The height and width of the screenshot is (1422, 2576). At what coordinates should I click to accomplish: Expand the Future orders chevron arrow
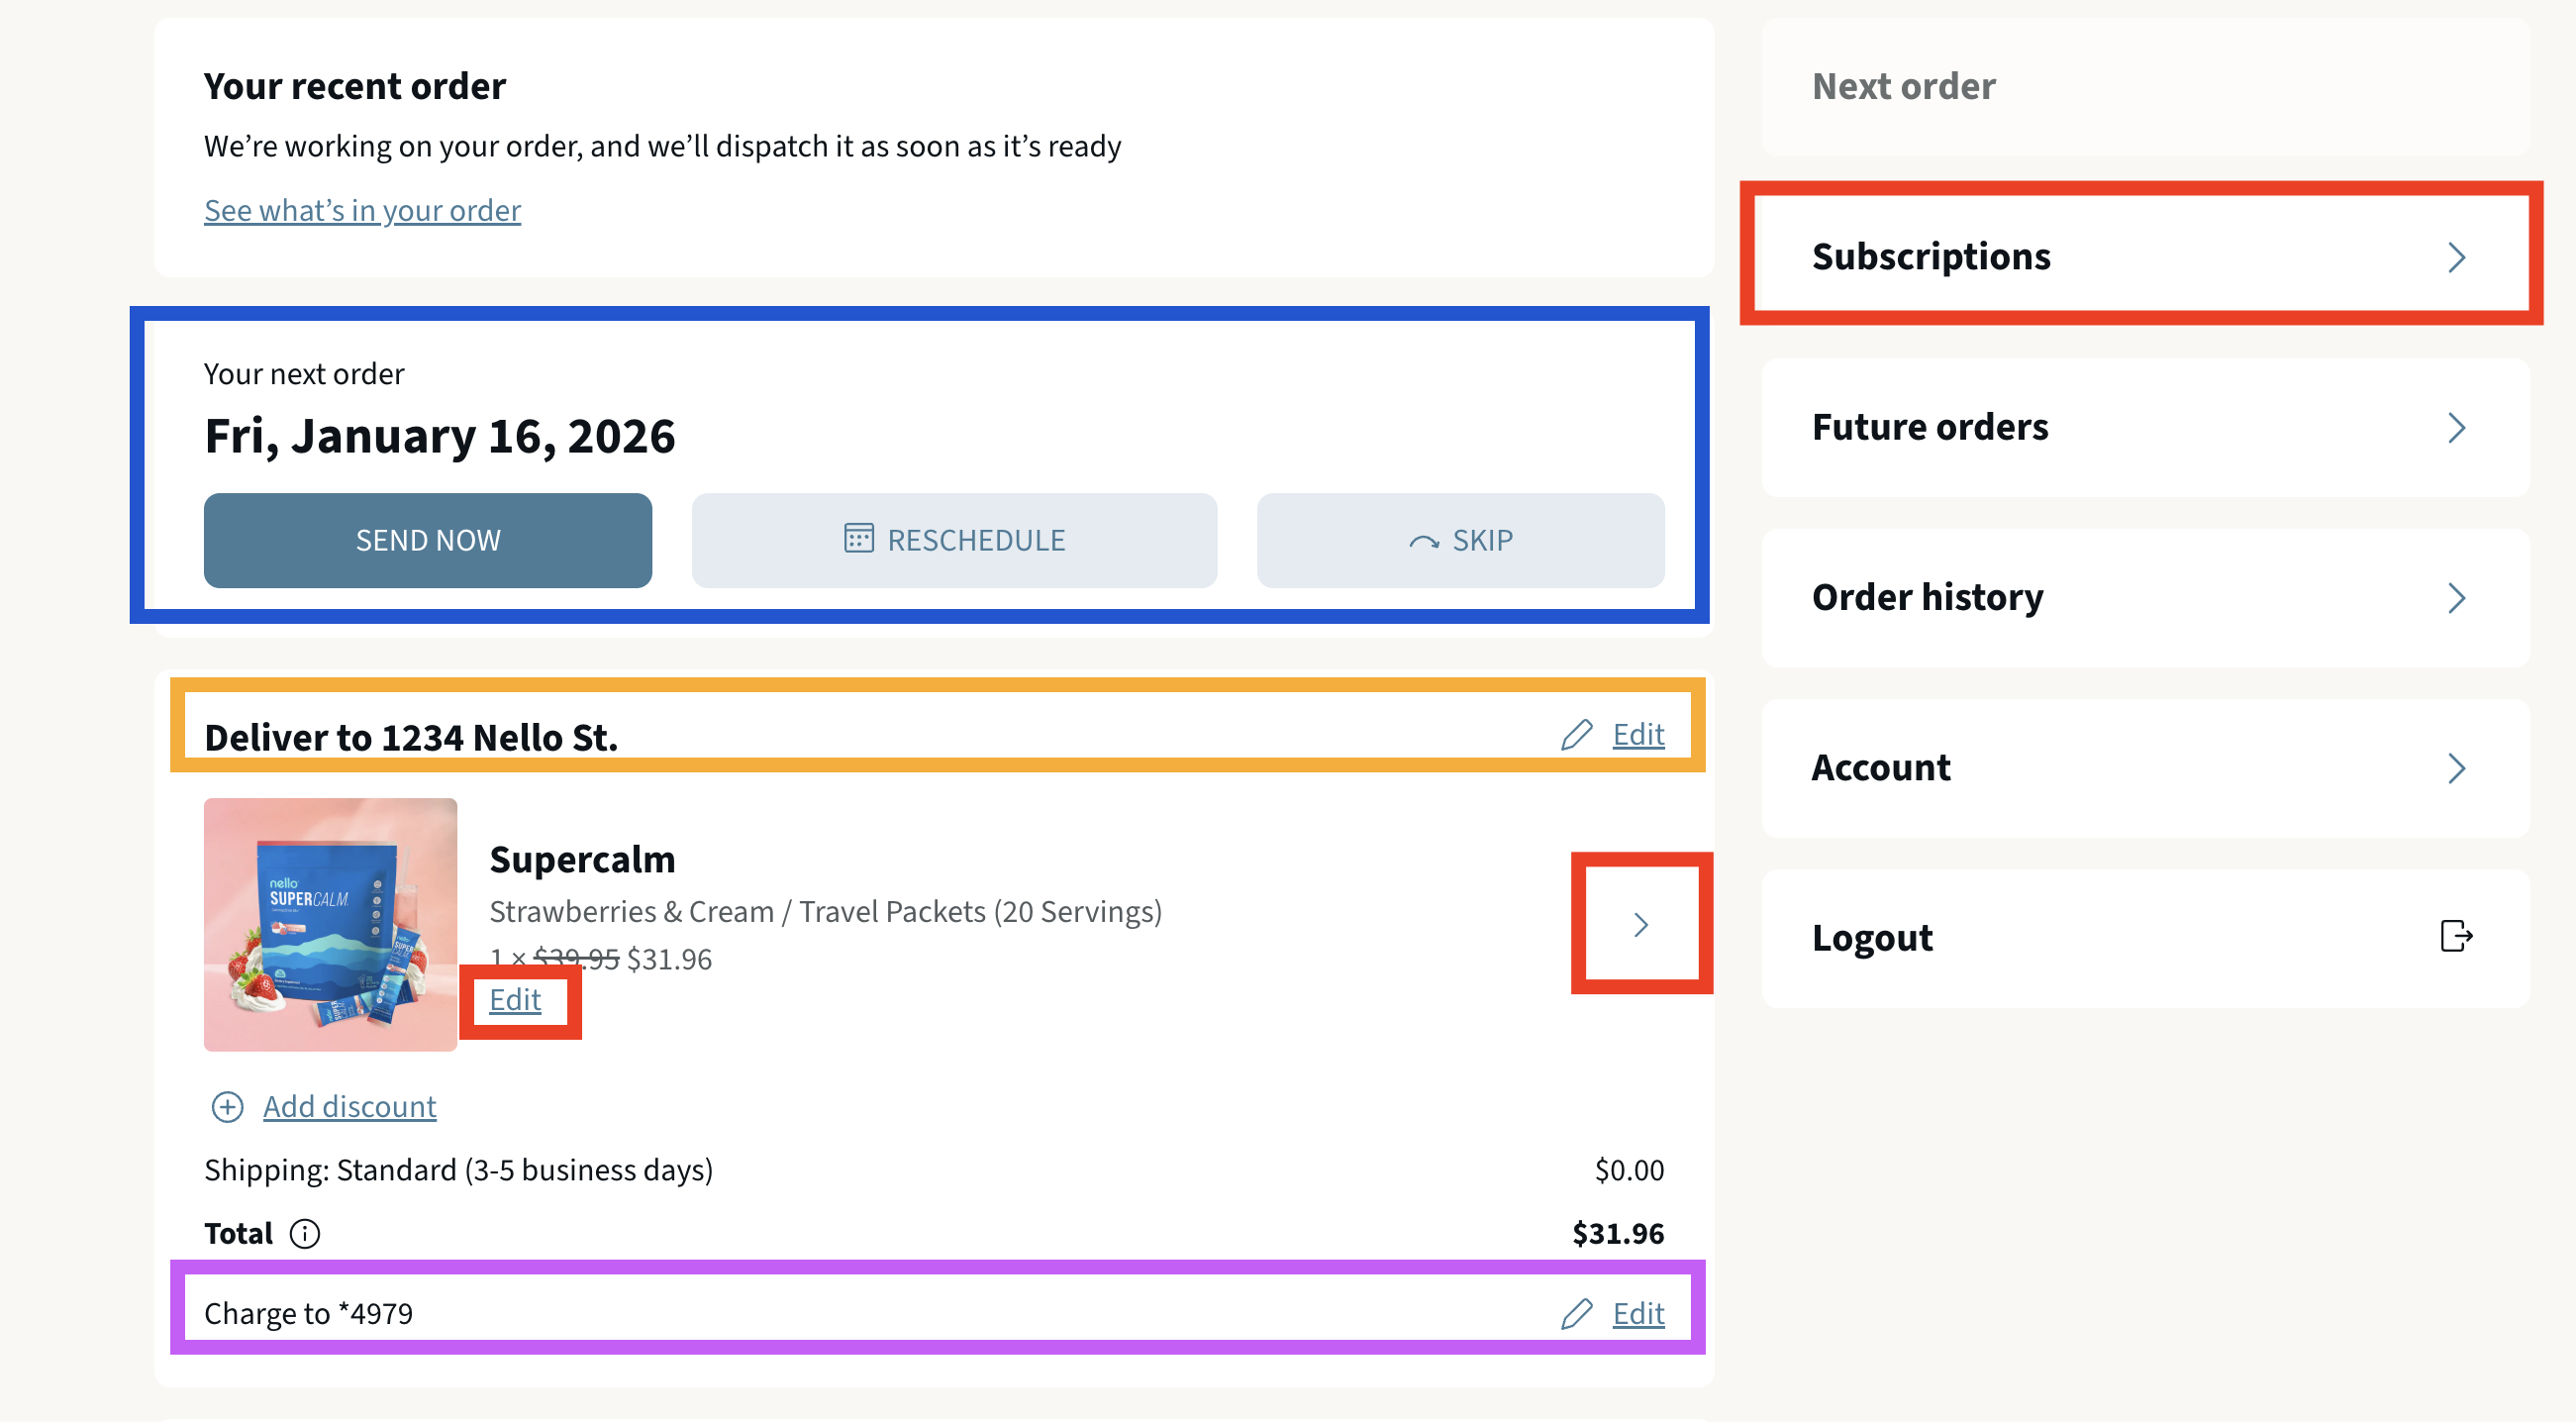coord(2456,428)
